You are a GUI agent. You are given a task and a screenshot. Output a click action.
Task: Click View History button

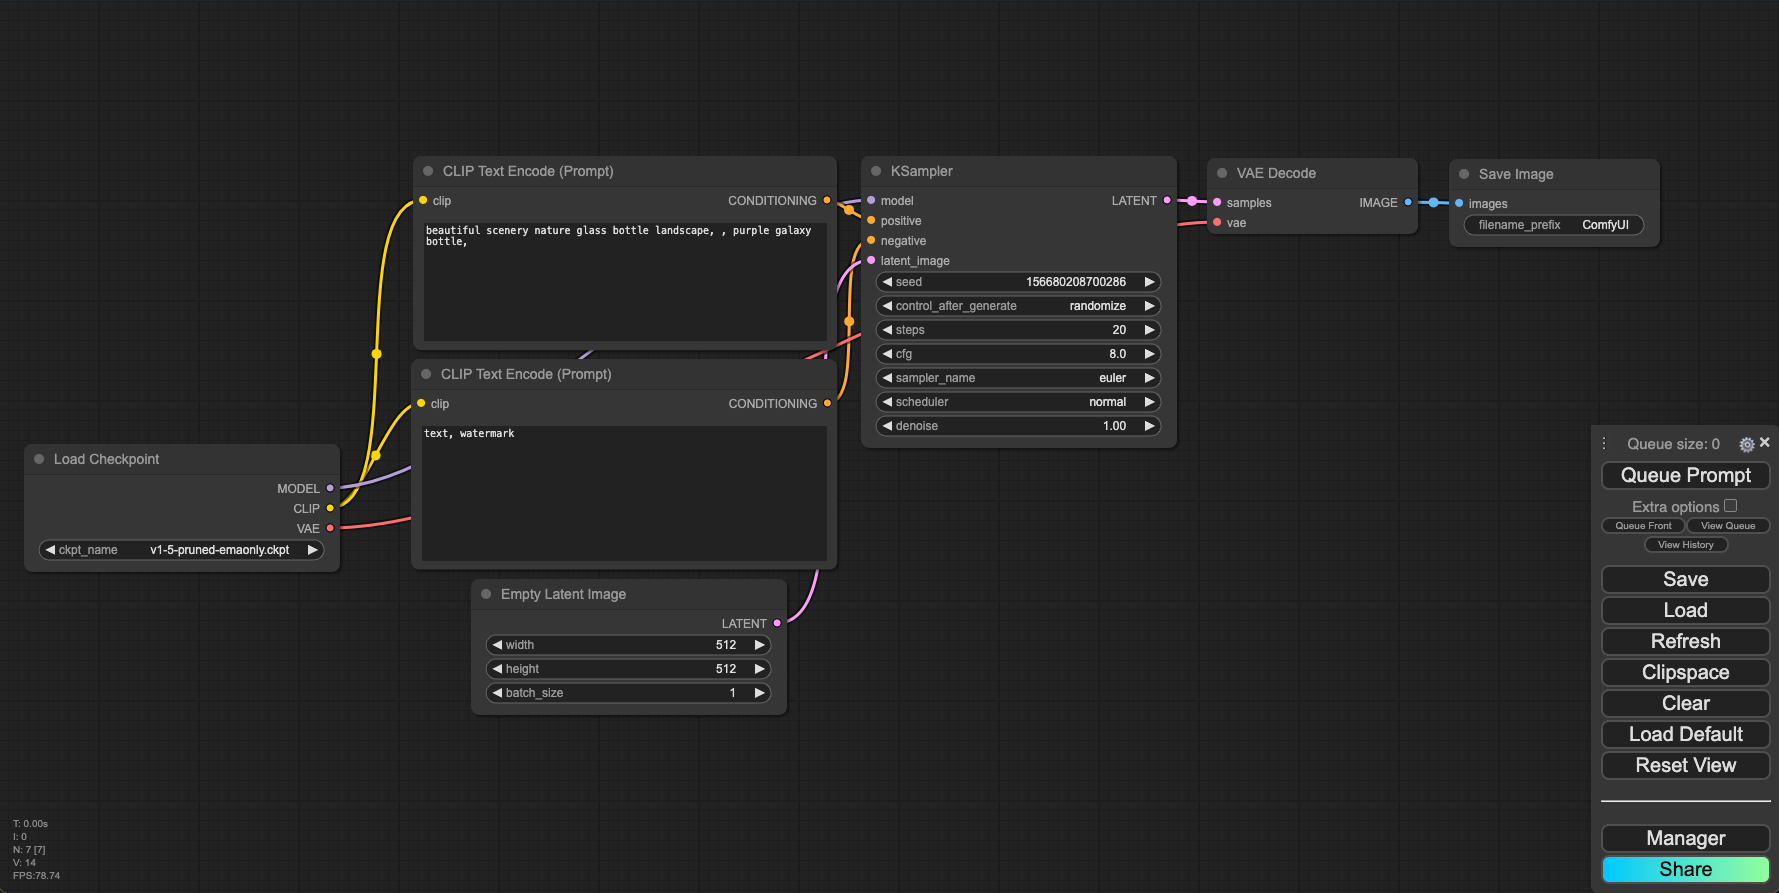1685,545
